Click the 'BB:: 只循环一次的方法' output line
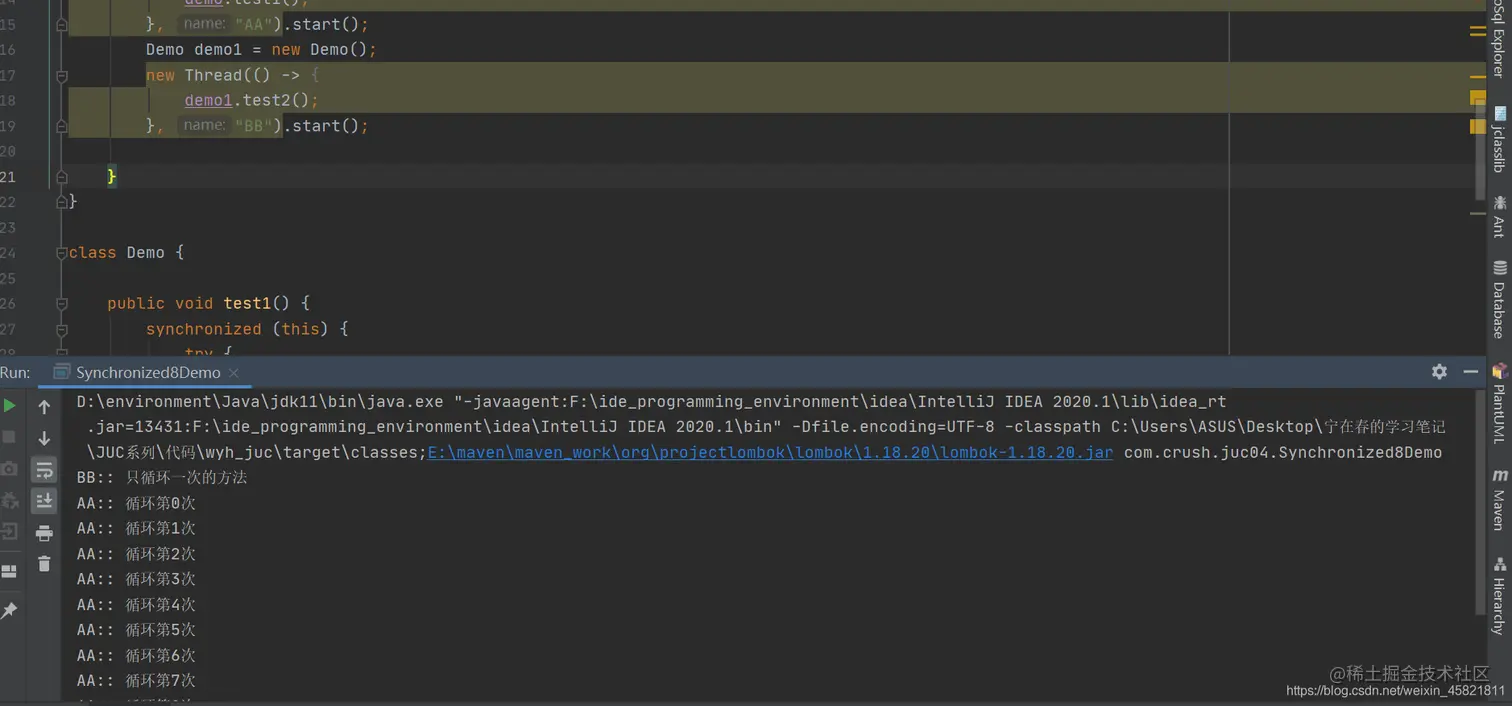Screen dimensions: 1512x706 162,478
